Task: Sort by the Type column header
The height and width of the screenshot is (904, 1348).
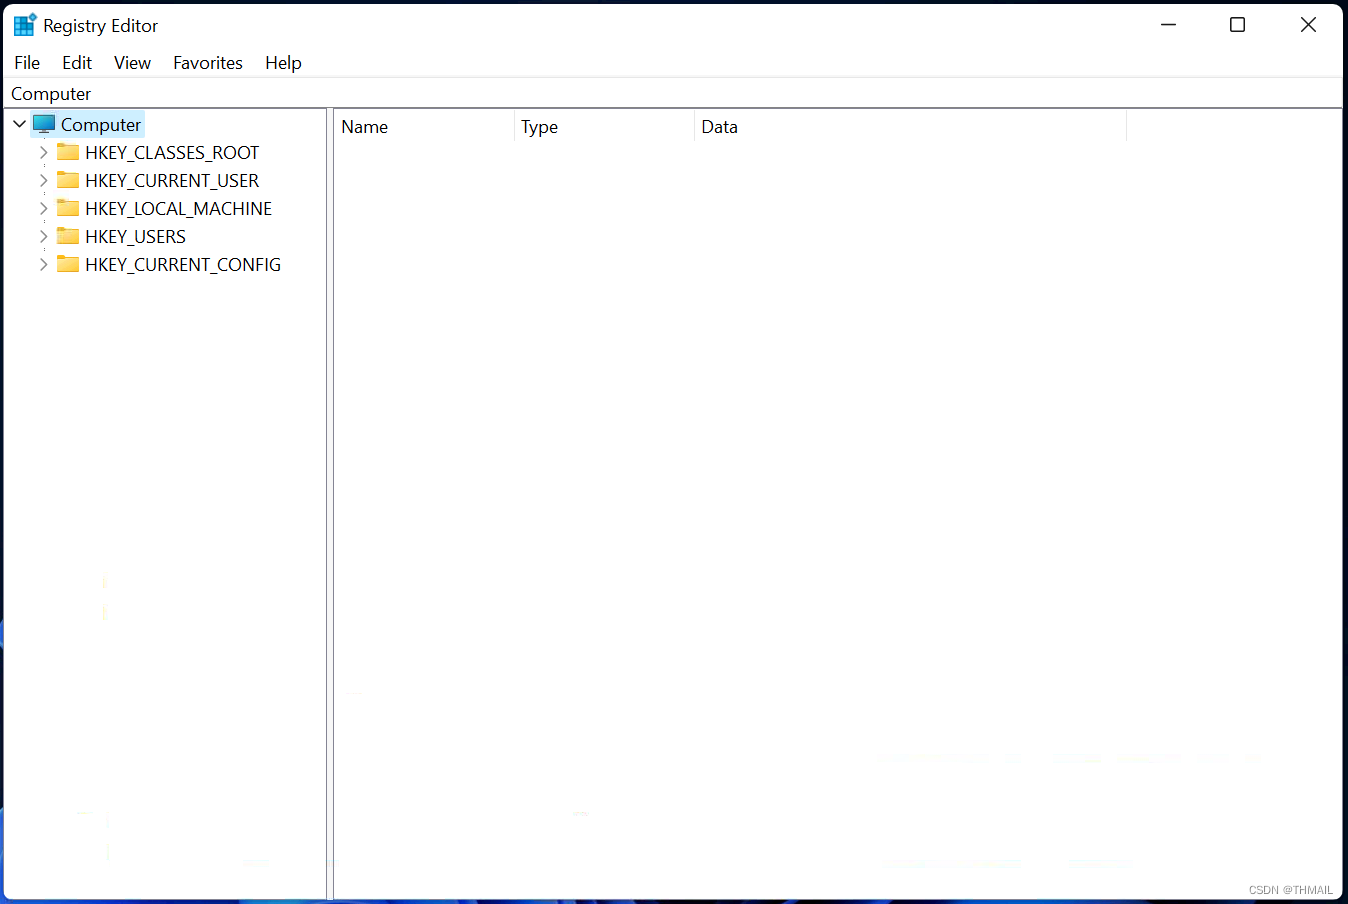Action: pyautogui.click(x=604, y=127)
